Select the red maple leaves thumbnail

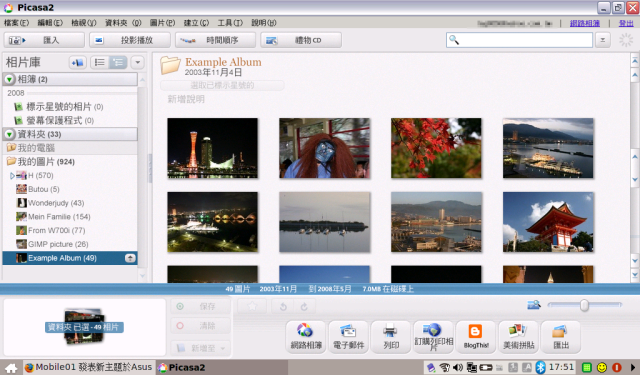[436, 148]
